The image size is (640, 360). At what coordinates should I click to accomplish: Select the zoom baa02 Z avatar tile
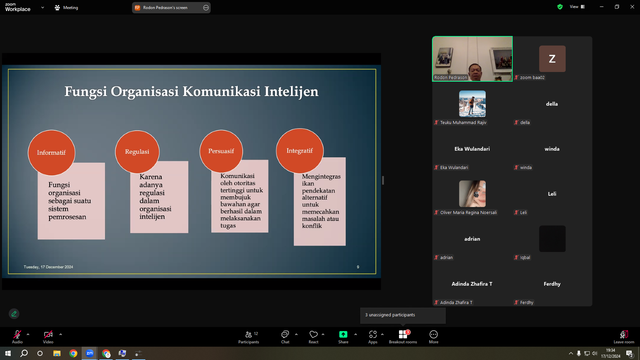point(552,59)
